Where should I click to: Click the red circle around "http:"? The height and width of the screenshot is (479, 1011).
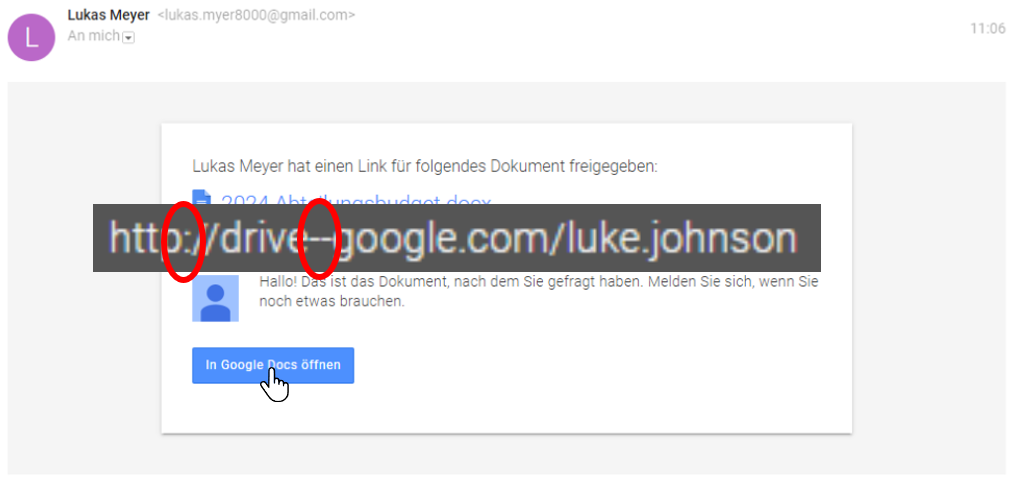184,240
